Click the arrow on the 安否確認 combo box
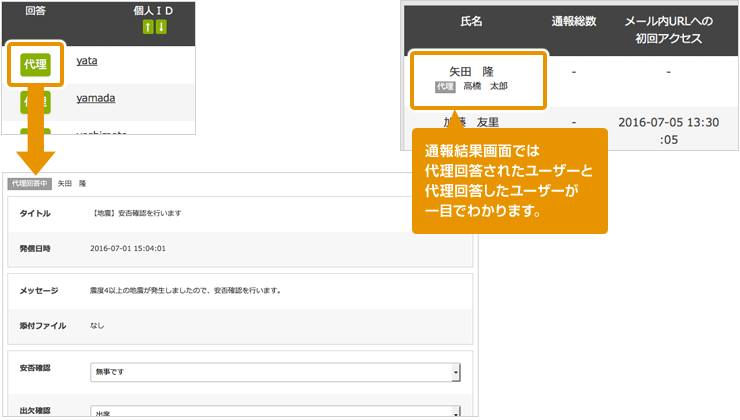This screenshot has width=740, height=420. point(456,372)
